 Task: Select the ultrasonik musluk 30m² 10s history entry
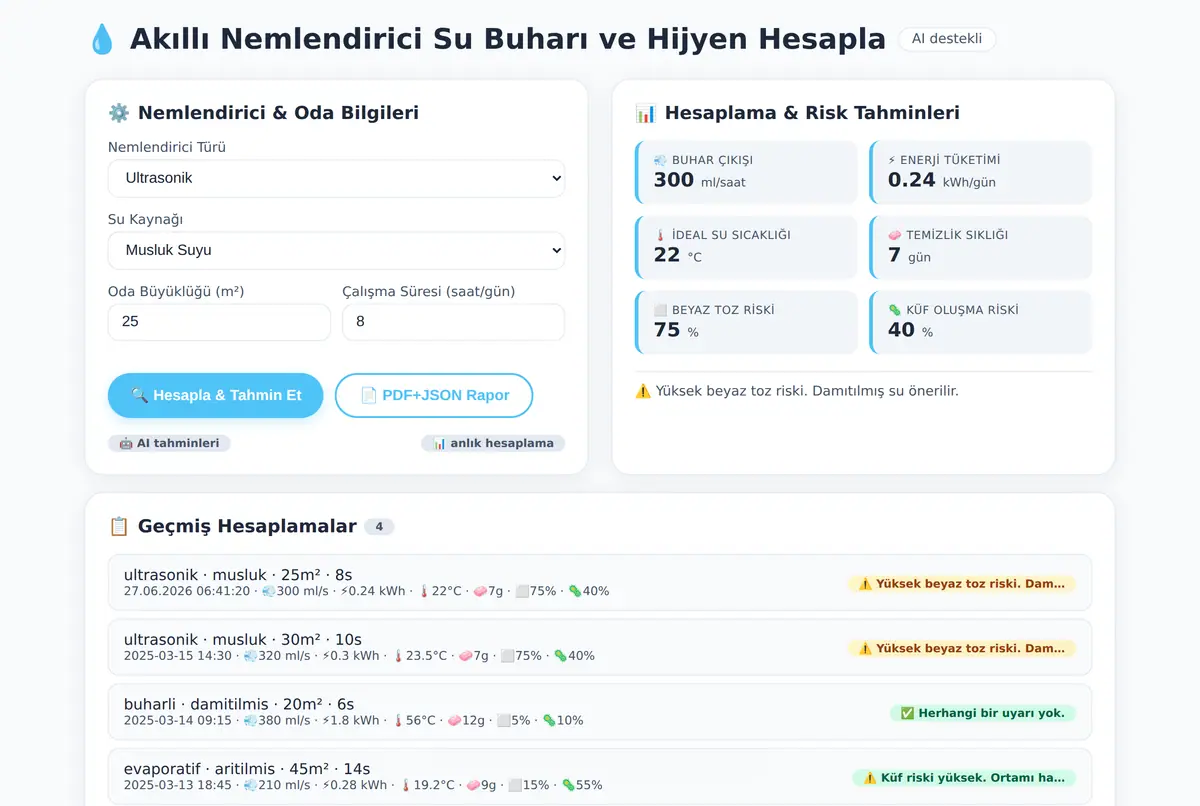[600, 647]
